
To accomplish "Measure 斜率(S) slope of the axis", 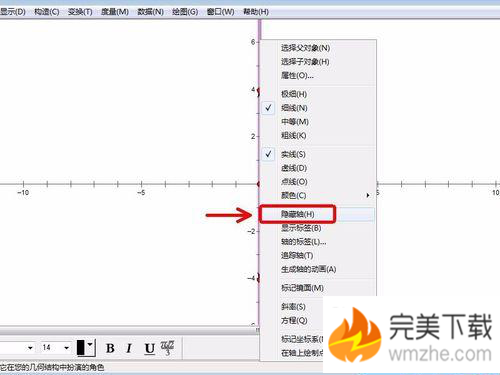I will click(293, 306).
